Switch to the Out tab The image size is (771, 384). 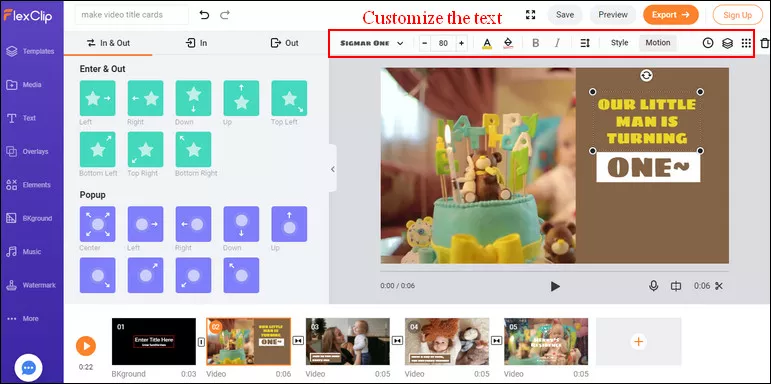click(284, 43)
